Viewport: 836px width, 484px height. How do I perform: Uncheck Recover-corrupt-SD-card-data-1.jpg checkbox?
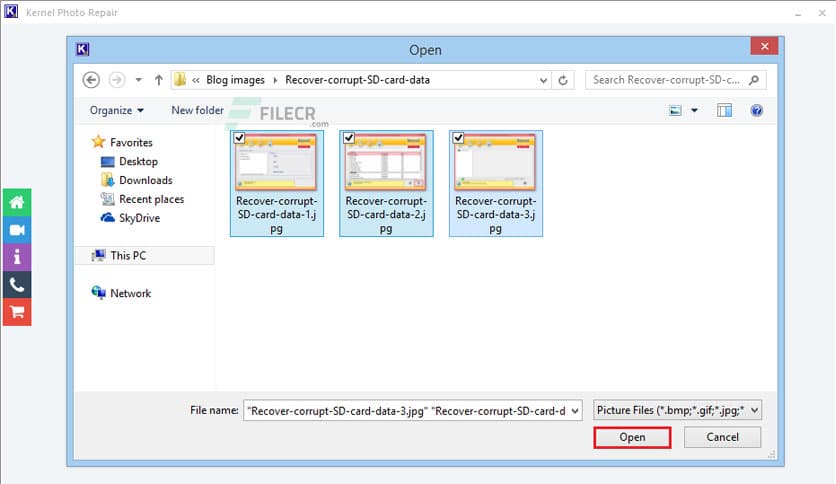pyautogui.click(x=239, y=138)
